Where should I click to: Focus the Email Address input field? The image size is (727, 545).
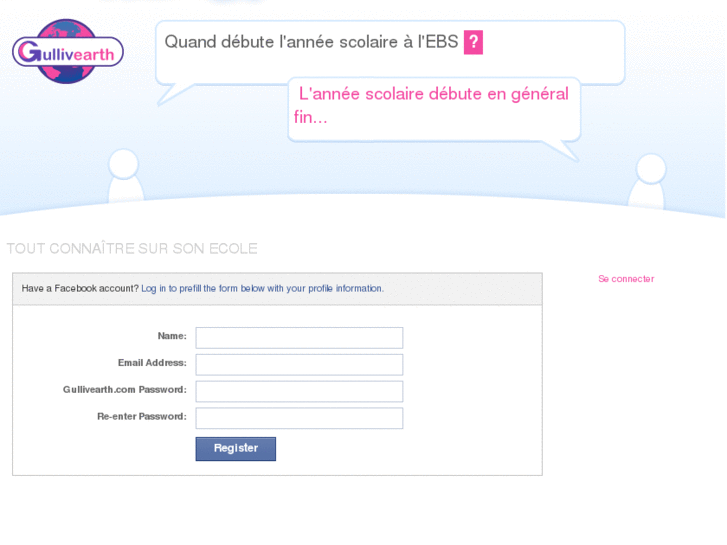click(299, 364)
